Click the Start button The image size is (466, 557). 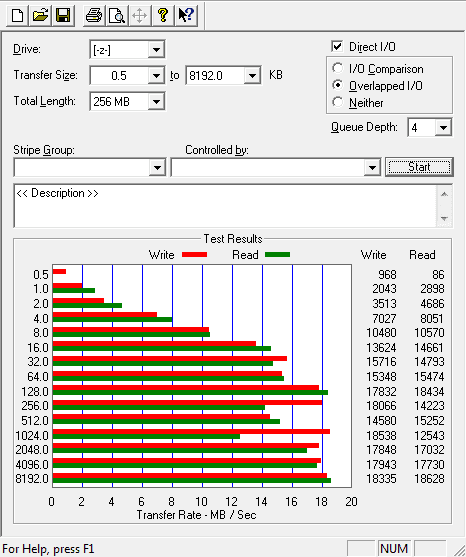tap(419, 167)
